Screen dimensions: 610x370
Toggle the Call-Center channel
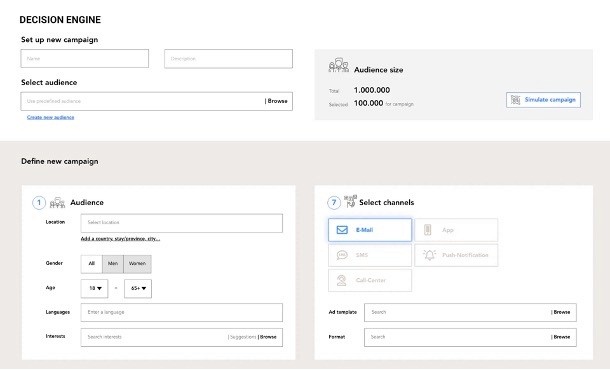click(370, 281)
